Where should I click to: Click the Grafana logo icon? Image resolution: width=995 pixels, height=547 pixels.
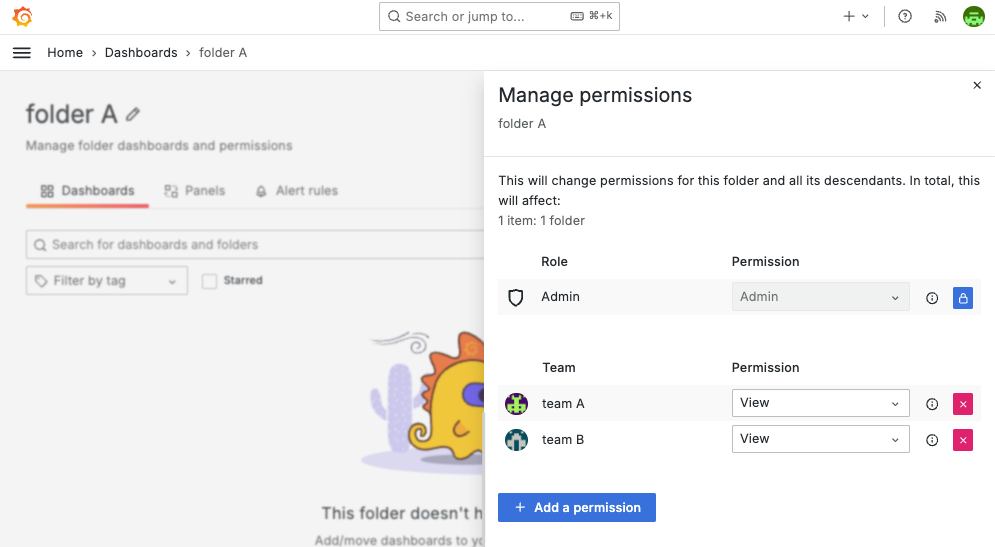22,17
